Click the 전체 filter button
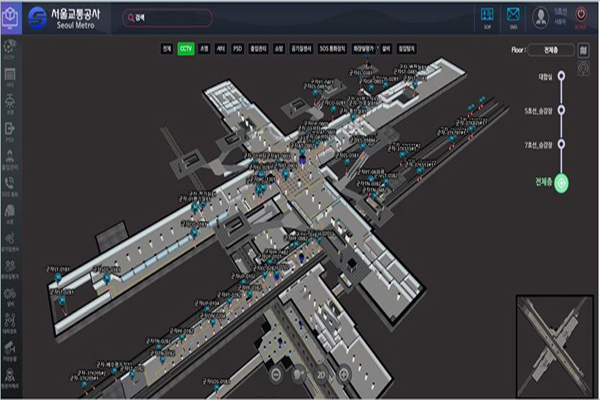 [x=166, y=48]
